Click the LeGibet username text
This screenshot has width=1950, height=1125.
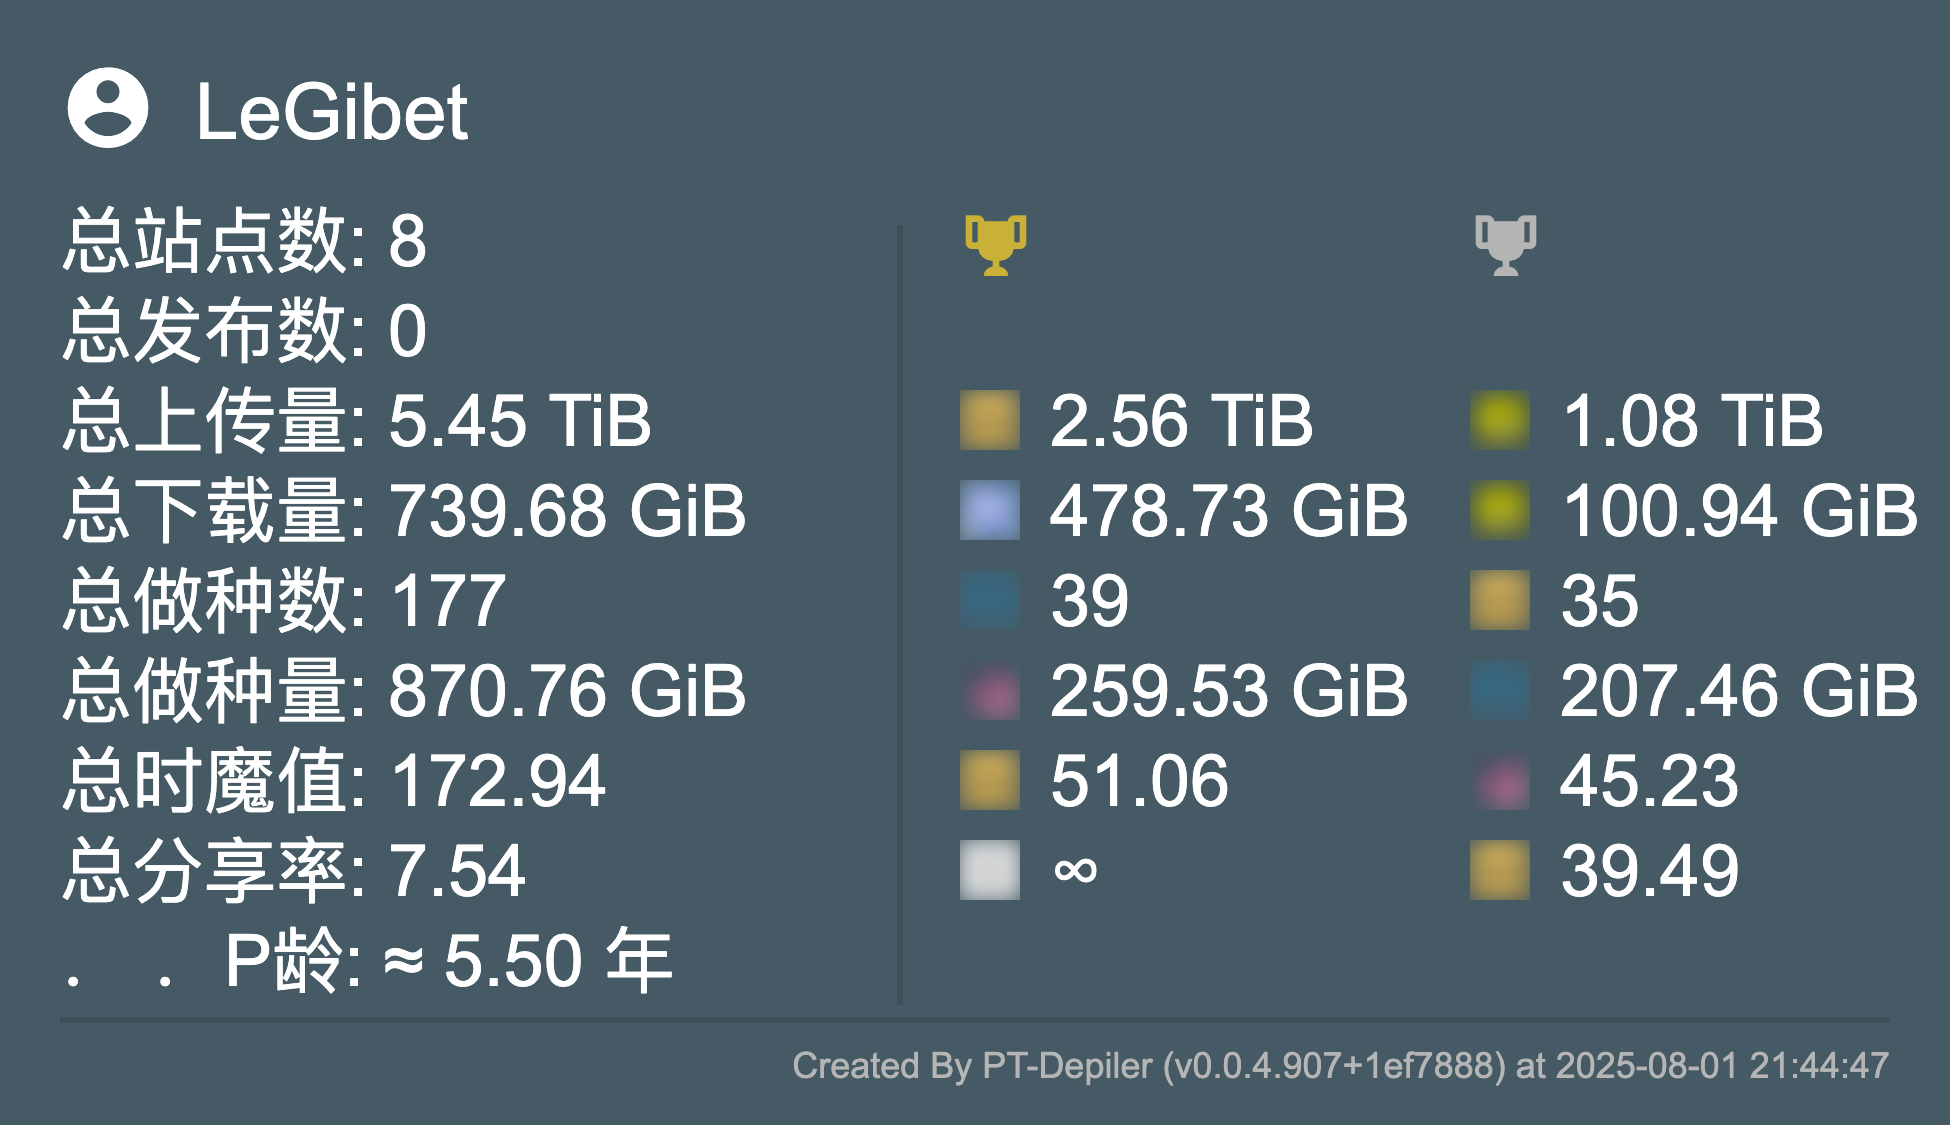pyautogui.click(x=332, y=112)
